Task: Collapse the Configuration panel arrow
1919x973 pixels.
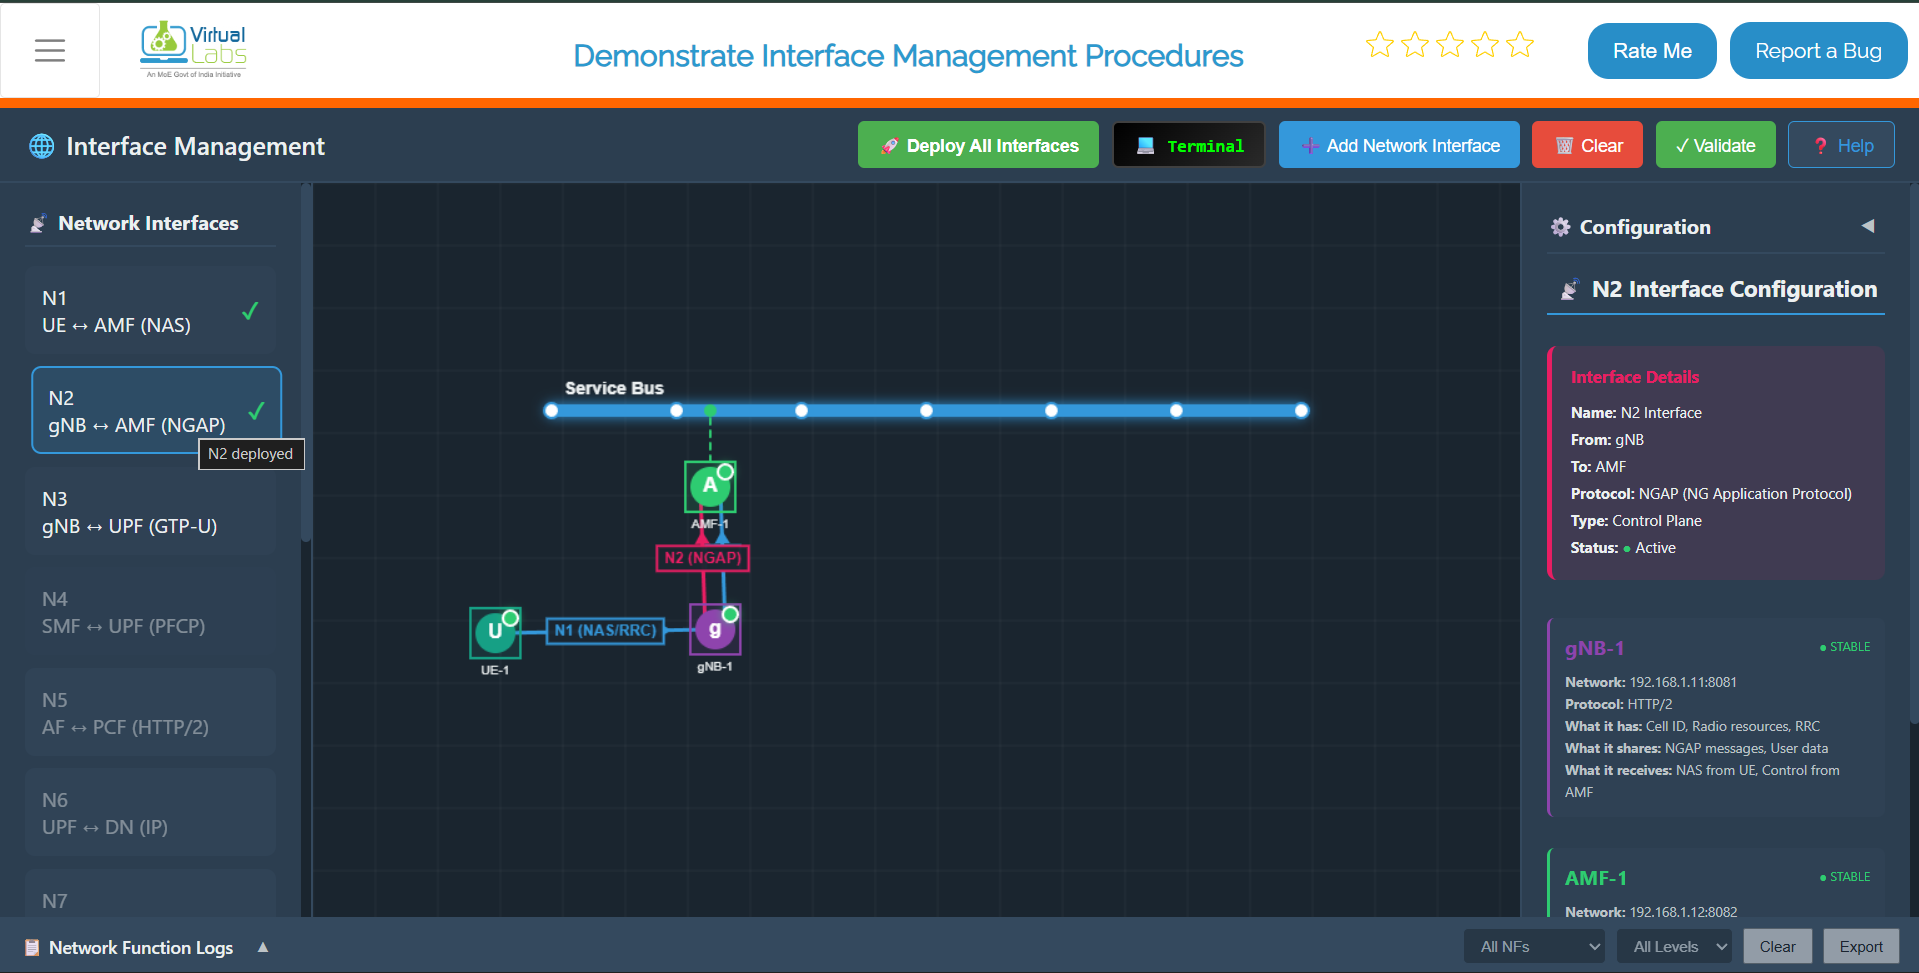Action: pyautogui.click(x=1867, y=226)
